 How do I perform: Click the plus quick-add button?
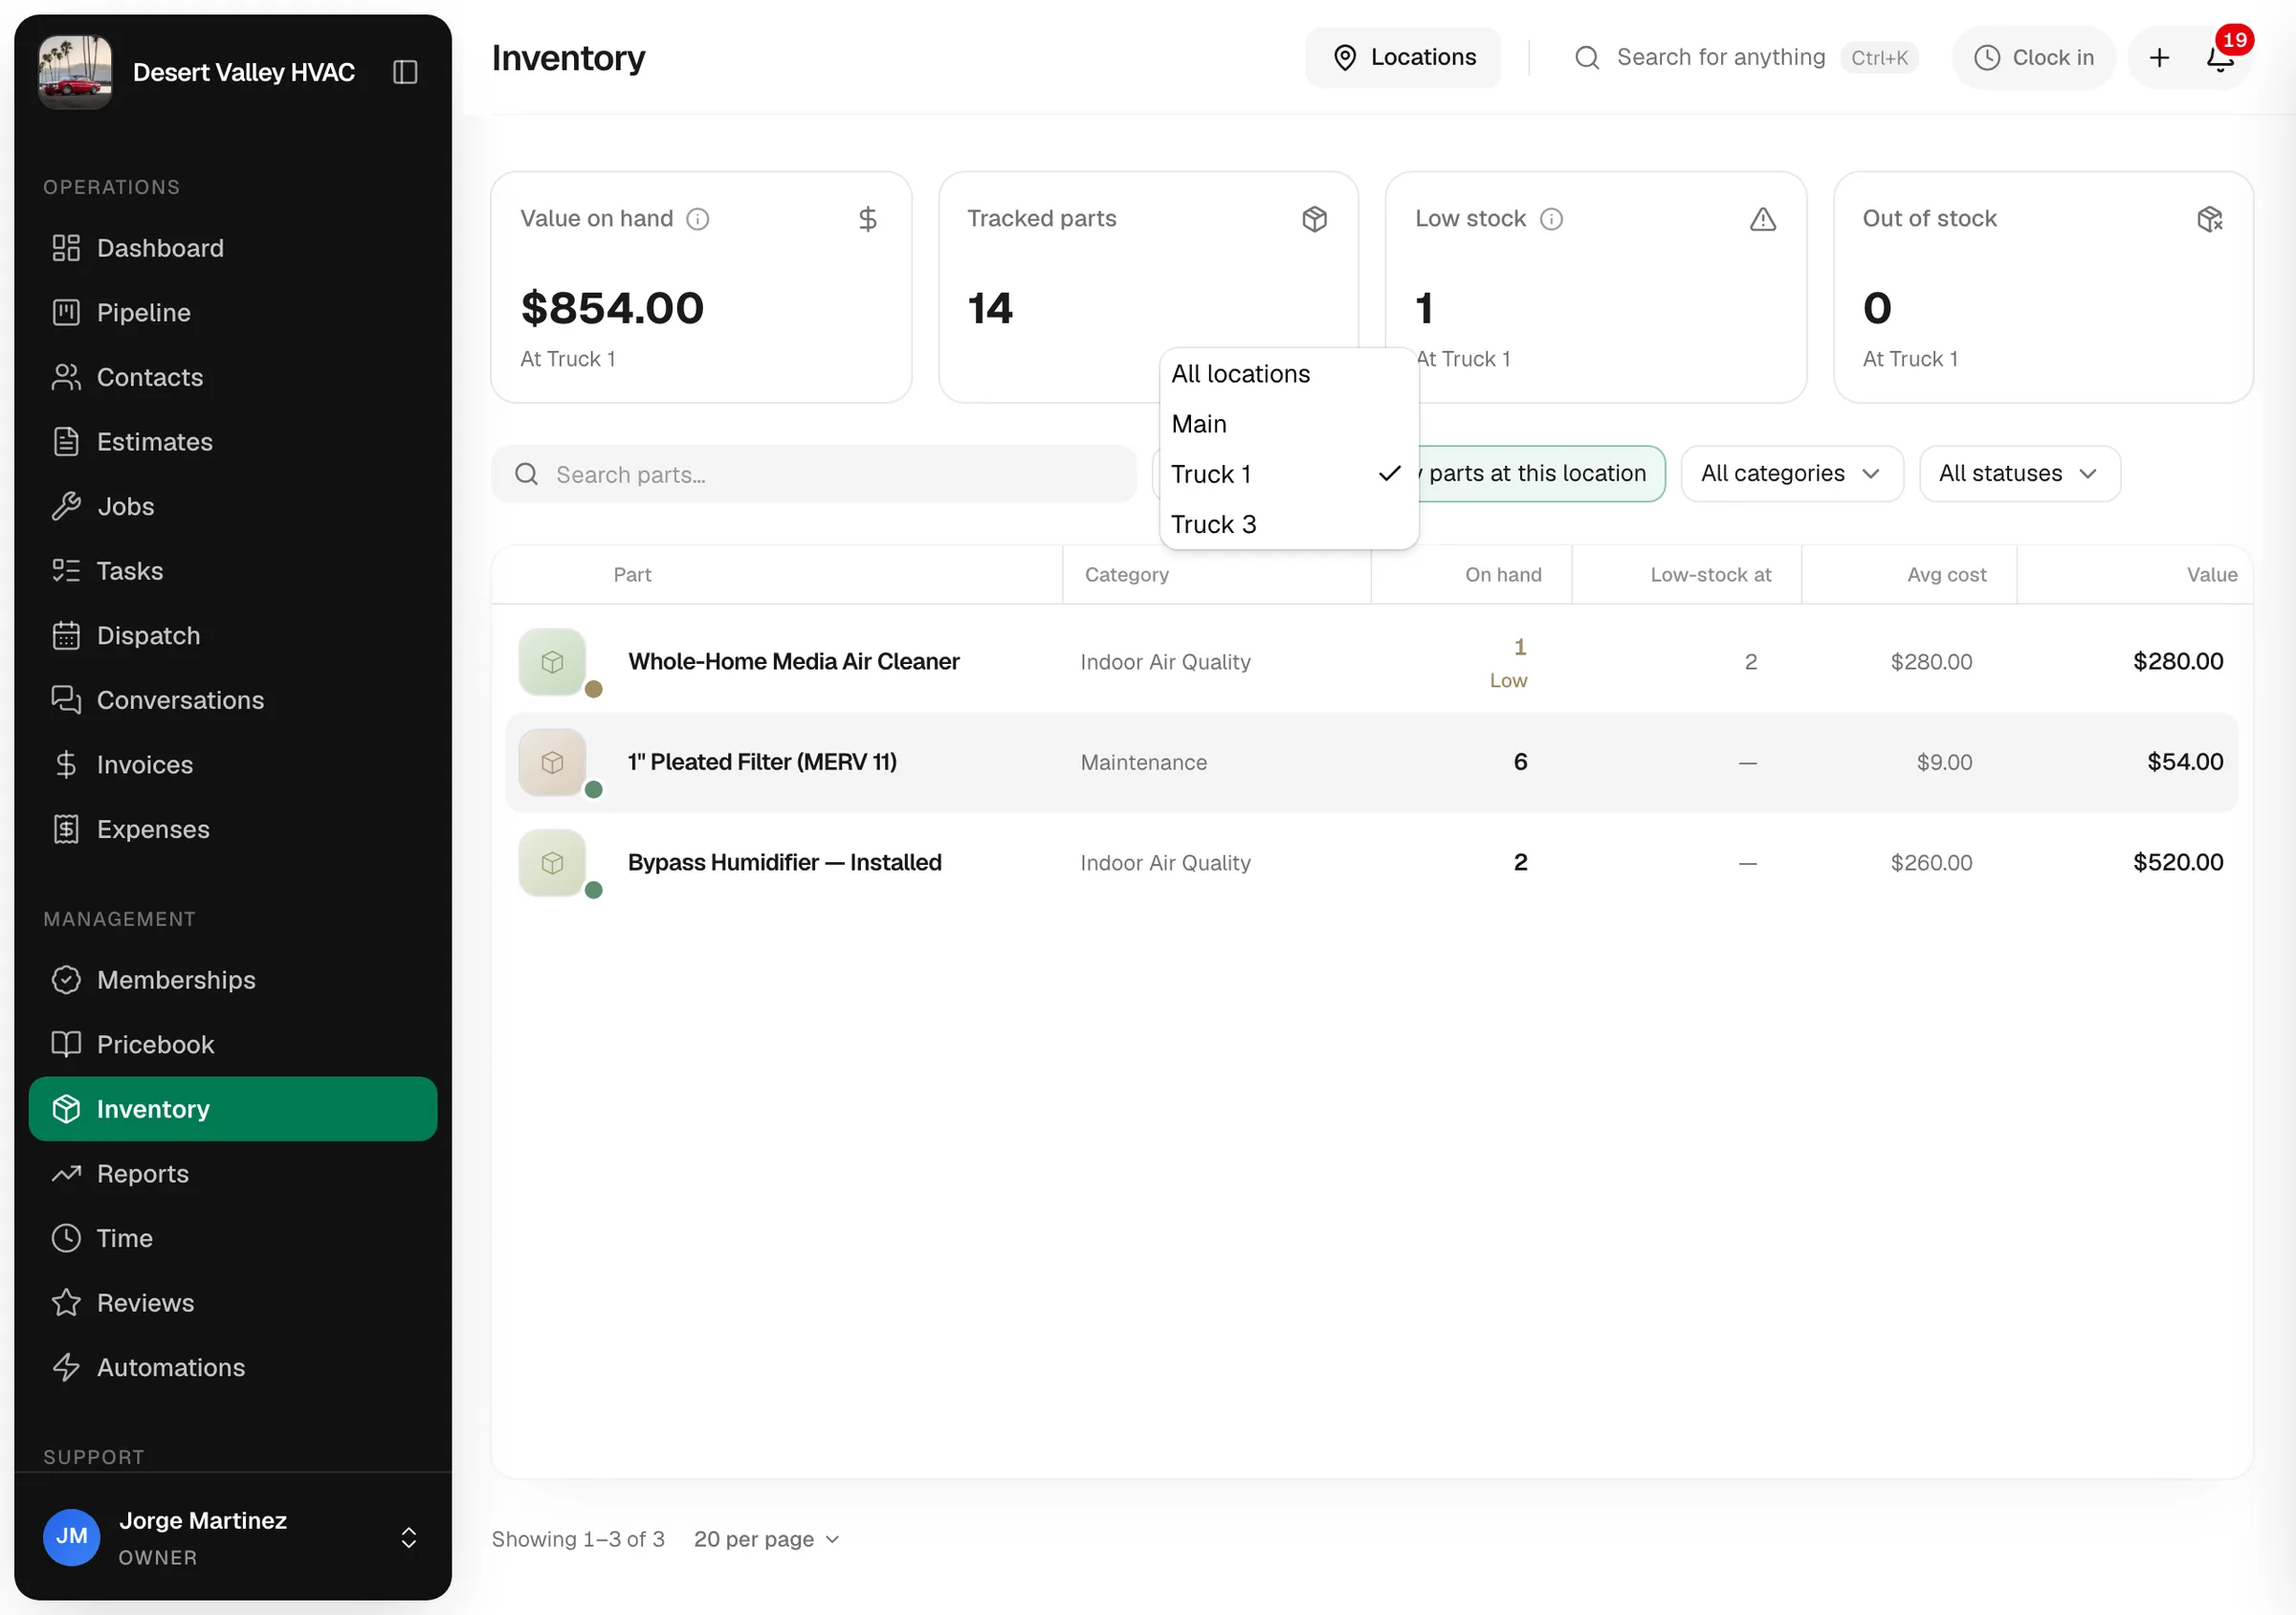pos(2159,58)
